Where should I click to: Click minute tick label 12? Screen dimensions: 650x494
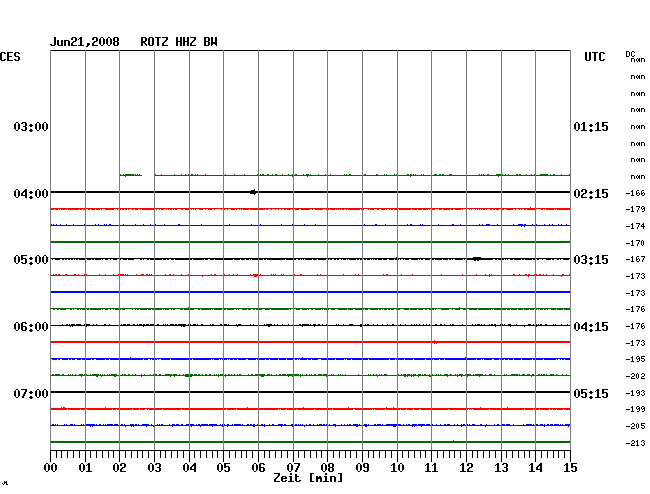(466, 468)
